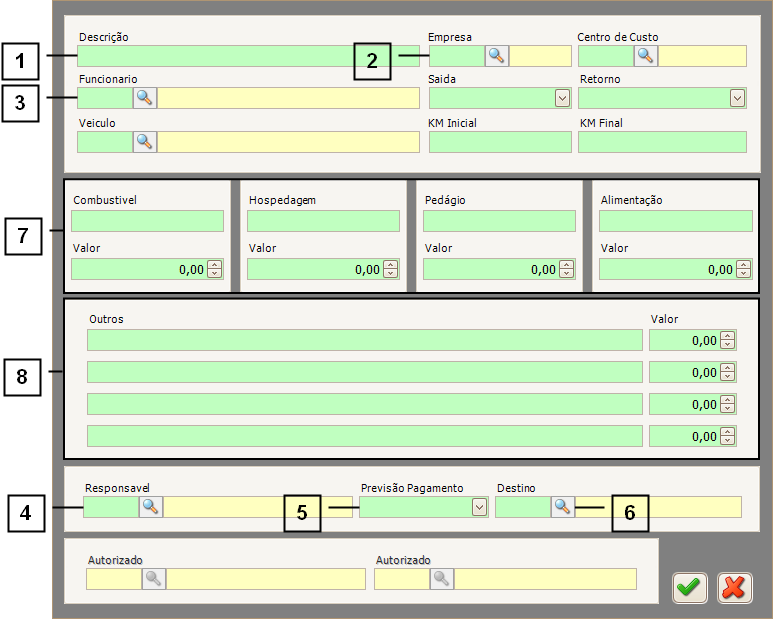Adjust the Hospedagem Valor spinner

pyautogui.click(x=391, y=269)
